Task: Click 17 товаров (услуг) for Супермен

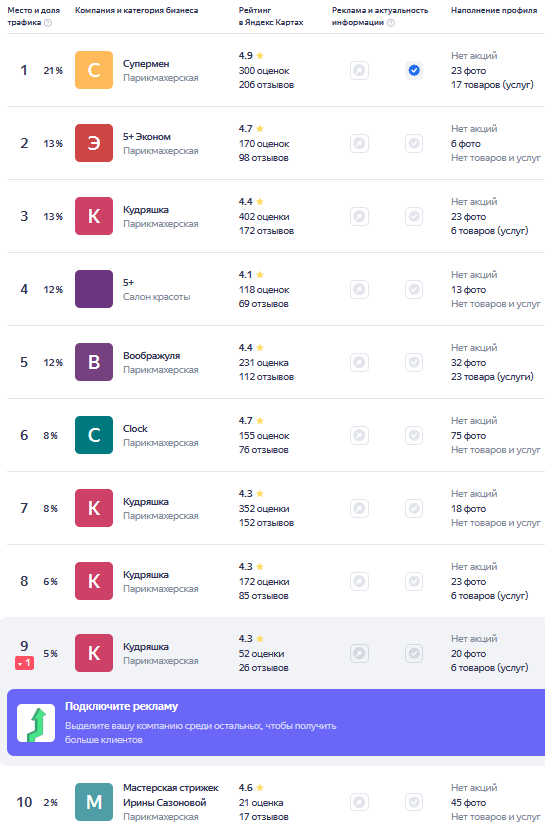Action: (492, 84)
